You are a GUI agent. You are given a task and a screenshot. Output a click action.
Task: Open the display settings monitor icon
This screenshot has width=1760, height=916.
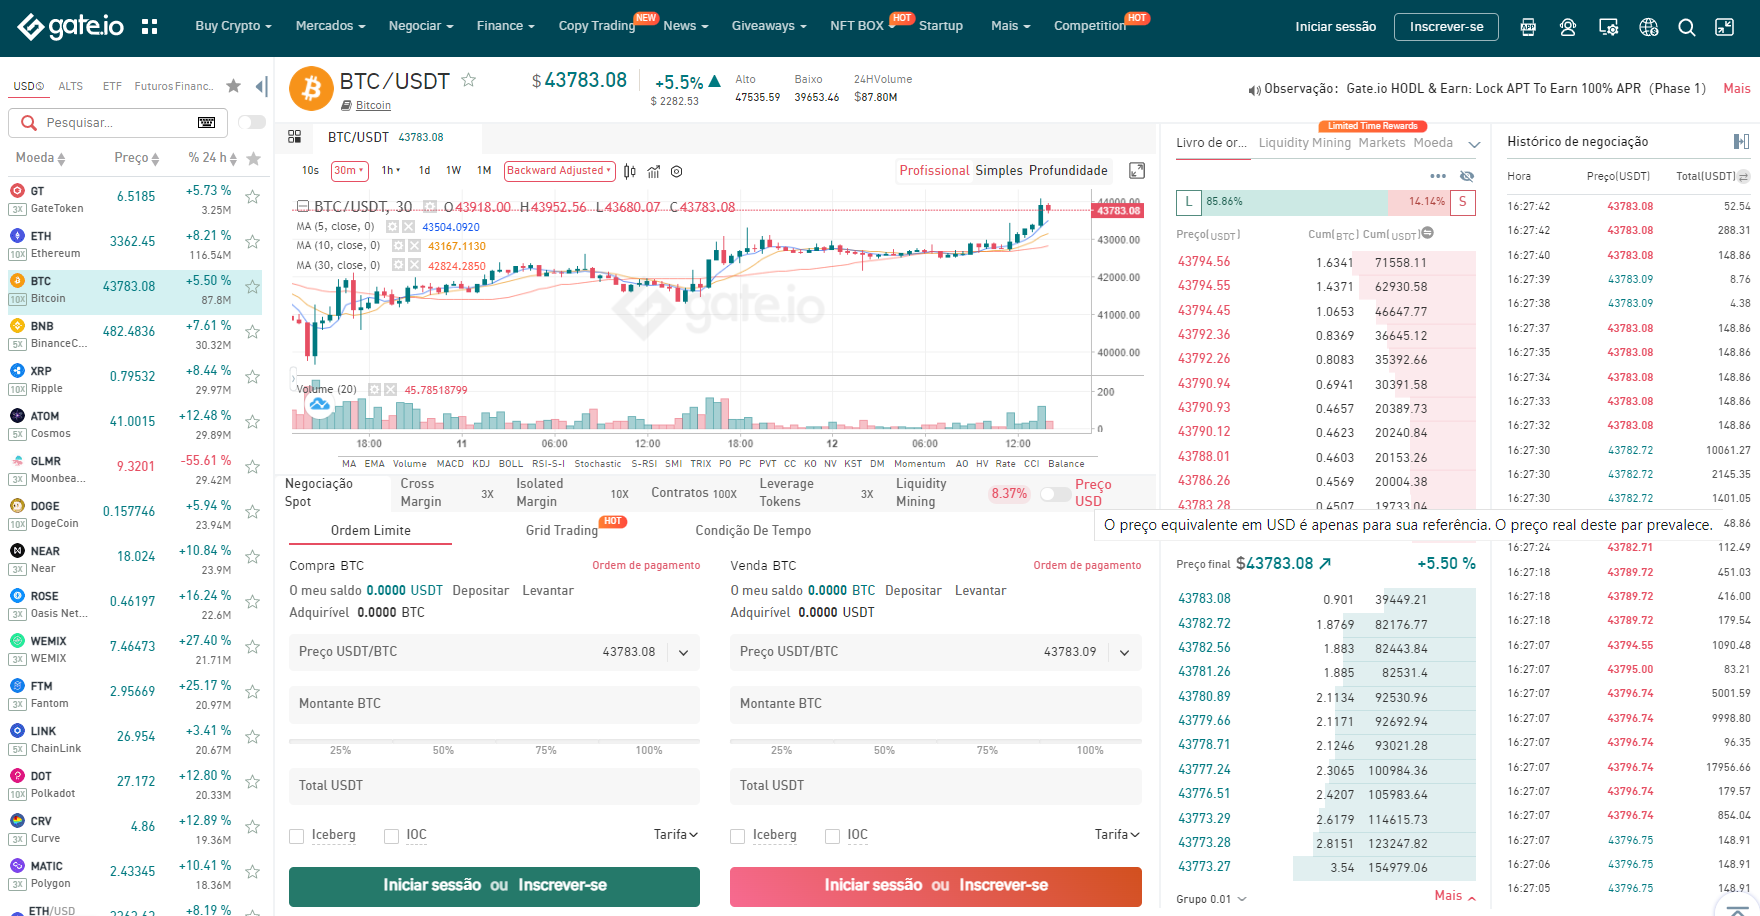pyautogui.click(x=1609, y=27)
